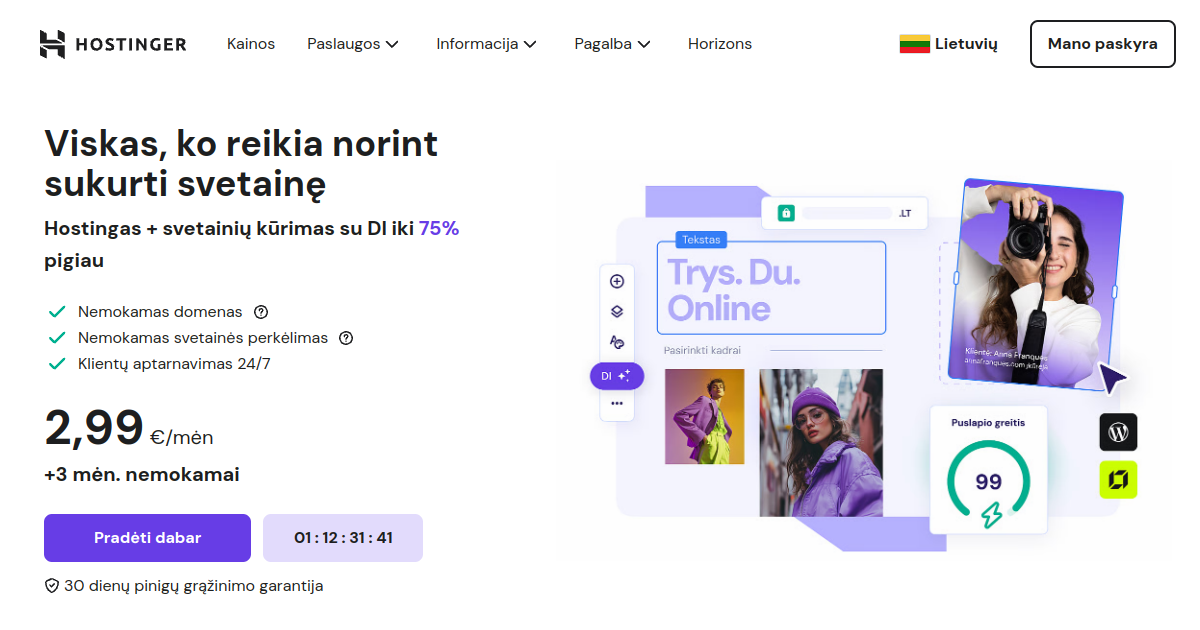Screen dimensions: 1200x630
Task: Open the Kainos menu item
Action: coord(251,44)
